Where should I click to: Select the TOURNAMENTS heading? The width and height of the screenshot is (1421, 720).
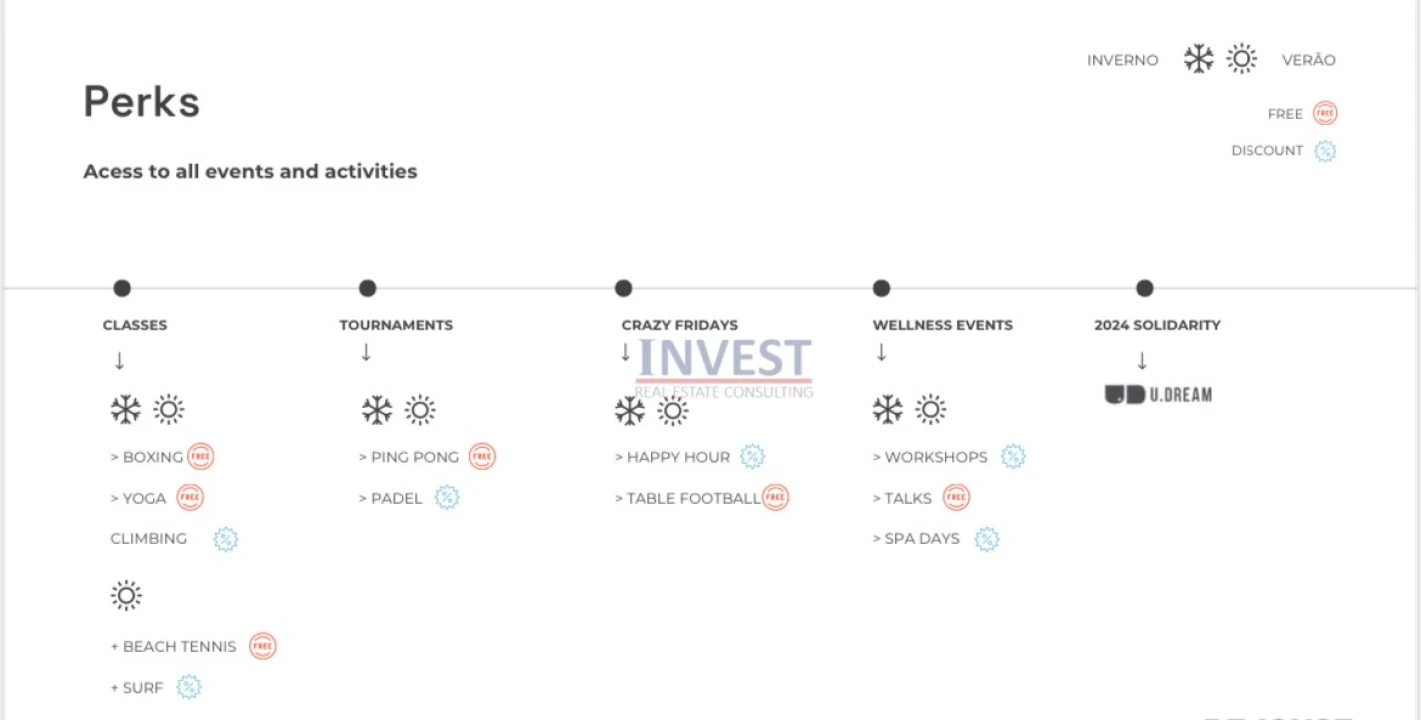(396, 325)
